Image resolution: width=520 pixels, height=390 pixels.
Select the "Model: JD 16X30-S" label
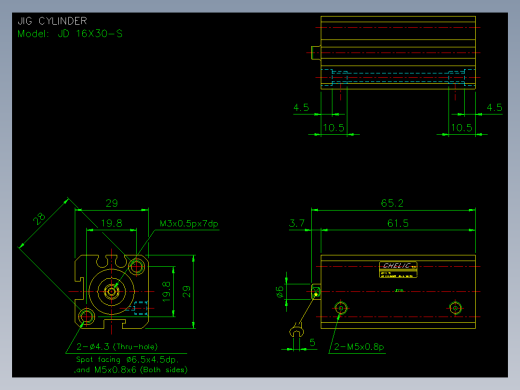70,34
